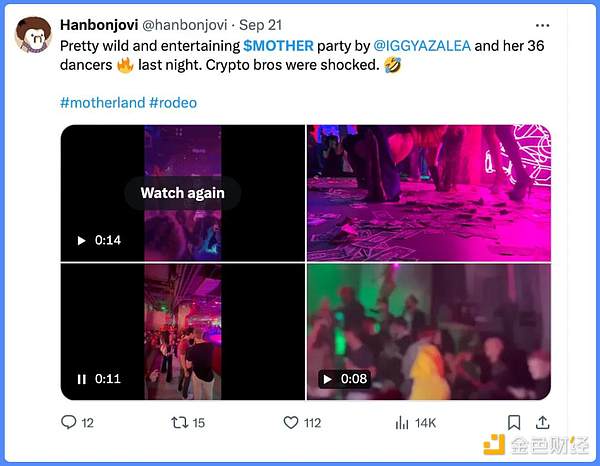Bookmark this post
600x466 pixels.
pos(514,423)
